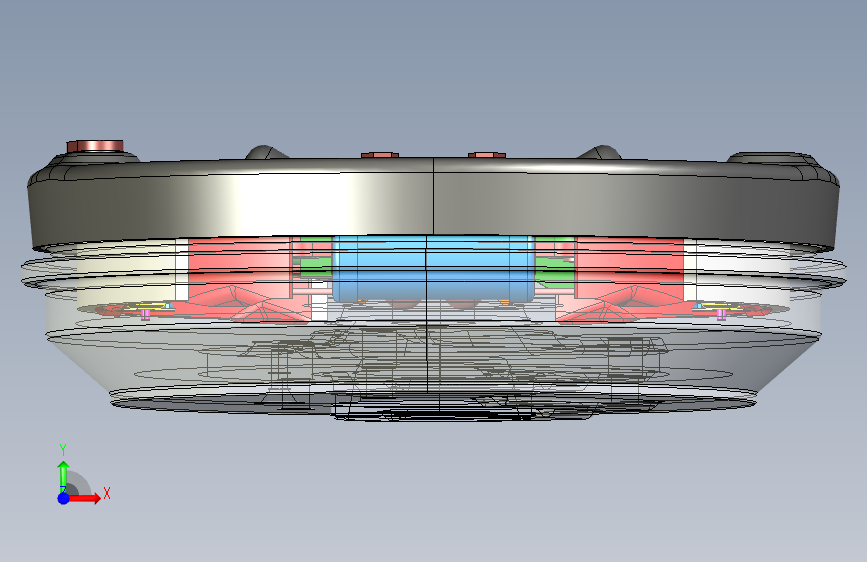Select the large red button on the top left of the model
The image size is (867, 562).
[95, 146]
